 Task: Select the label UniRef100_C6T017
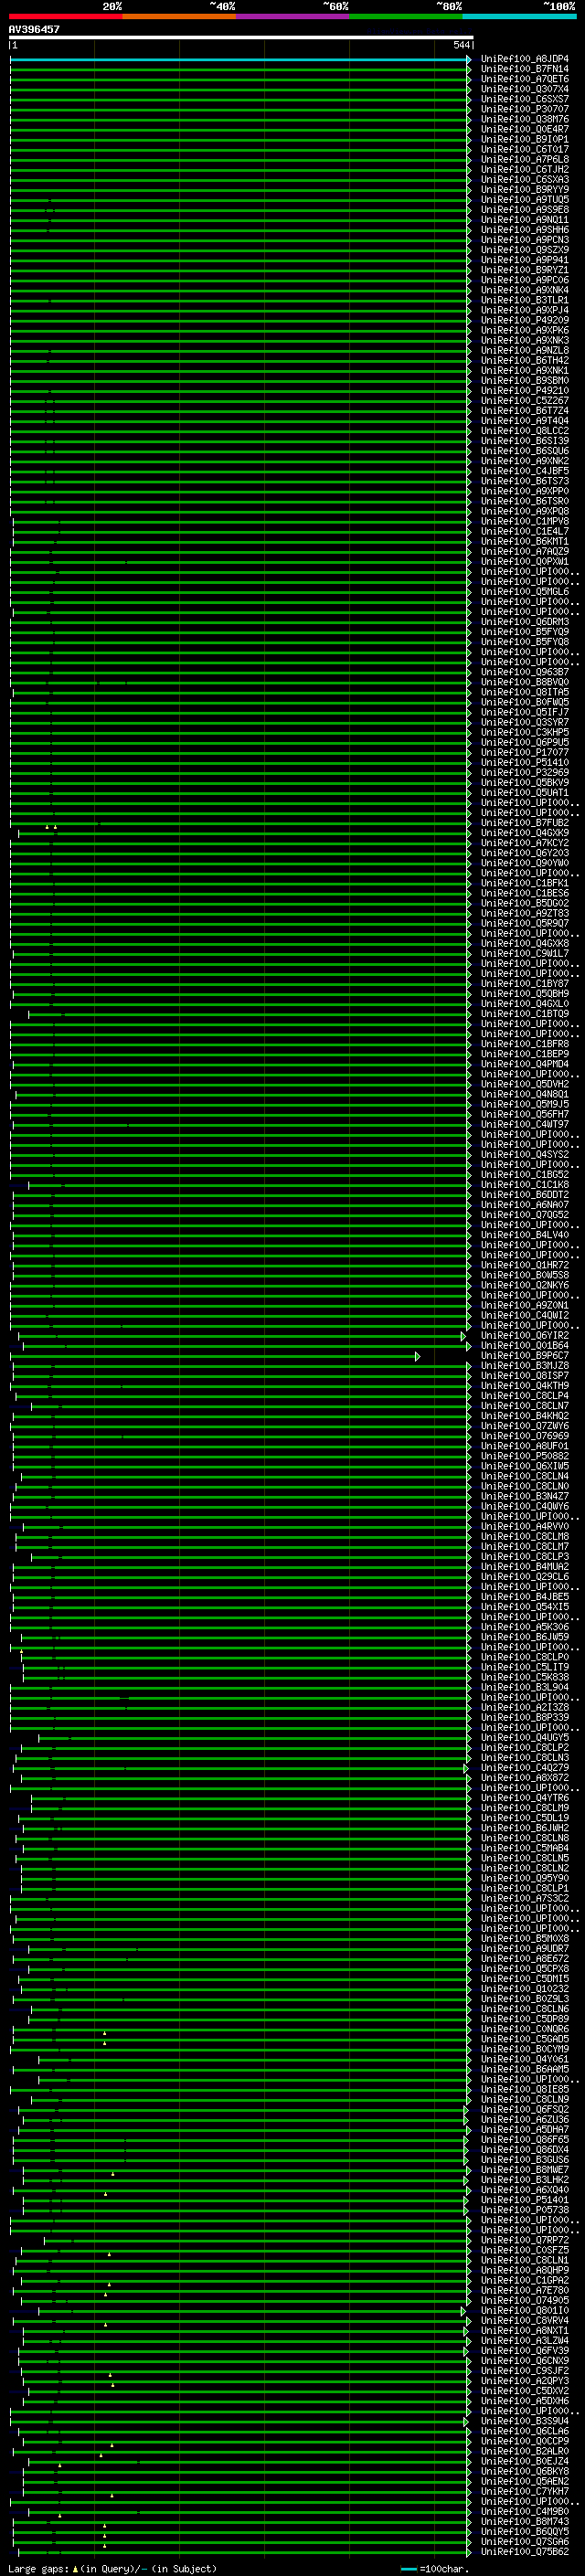coord(525,149)
